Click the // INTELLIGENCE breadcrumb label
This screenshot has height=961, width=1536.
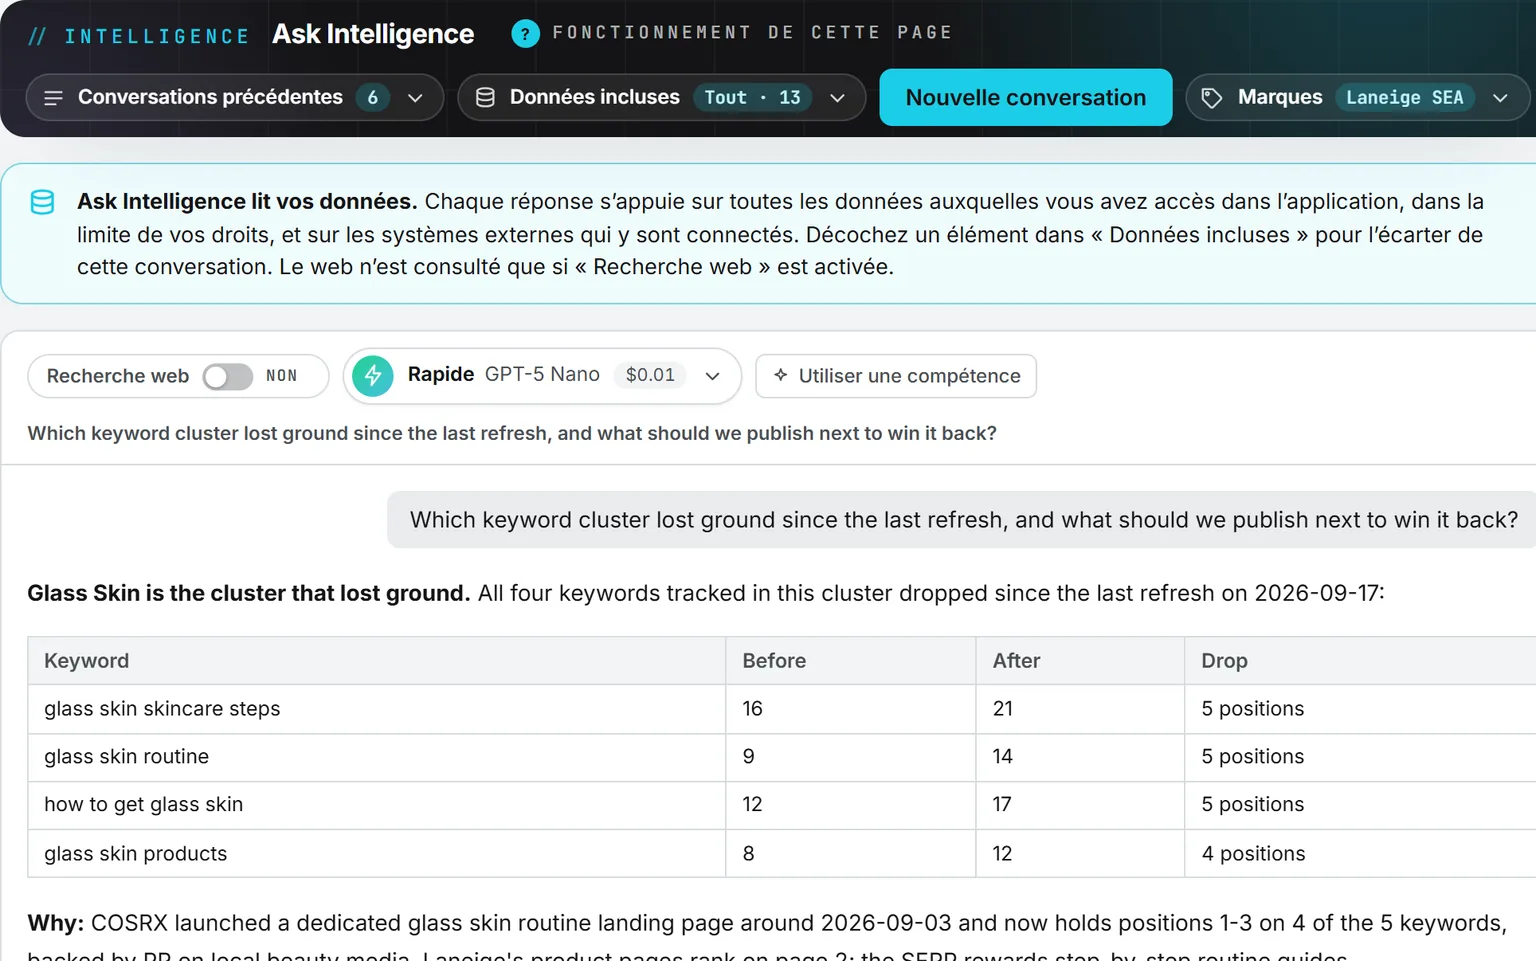click(139, 37)
